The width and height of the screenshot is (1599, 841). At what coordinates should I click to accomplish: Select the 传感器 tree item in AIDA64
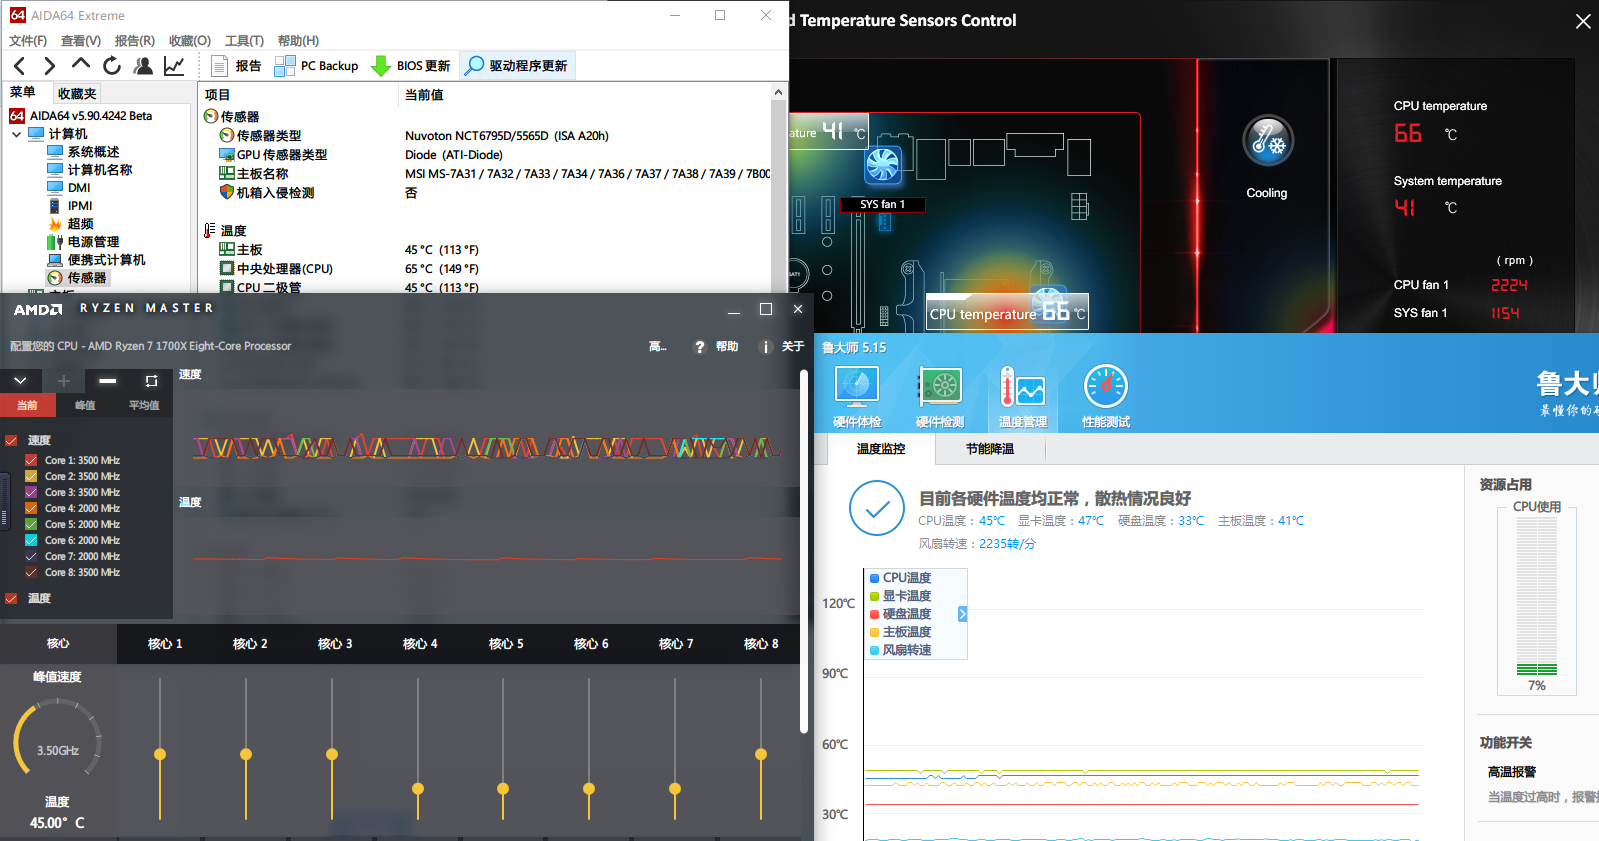86,278
